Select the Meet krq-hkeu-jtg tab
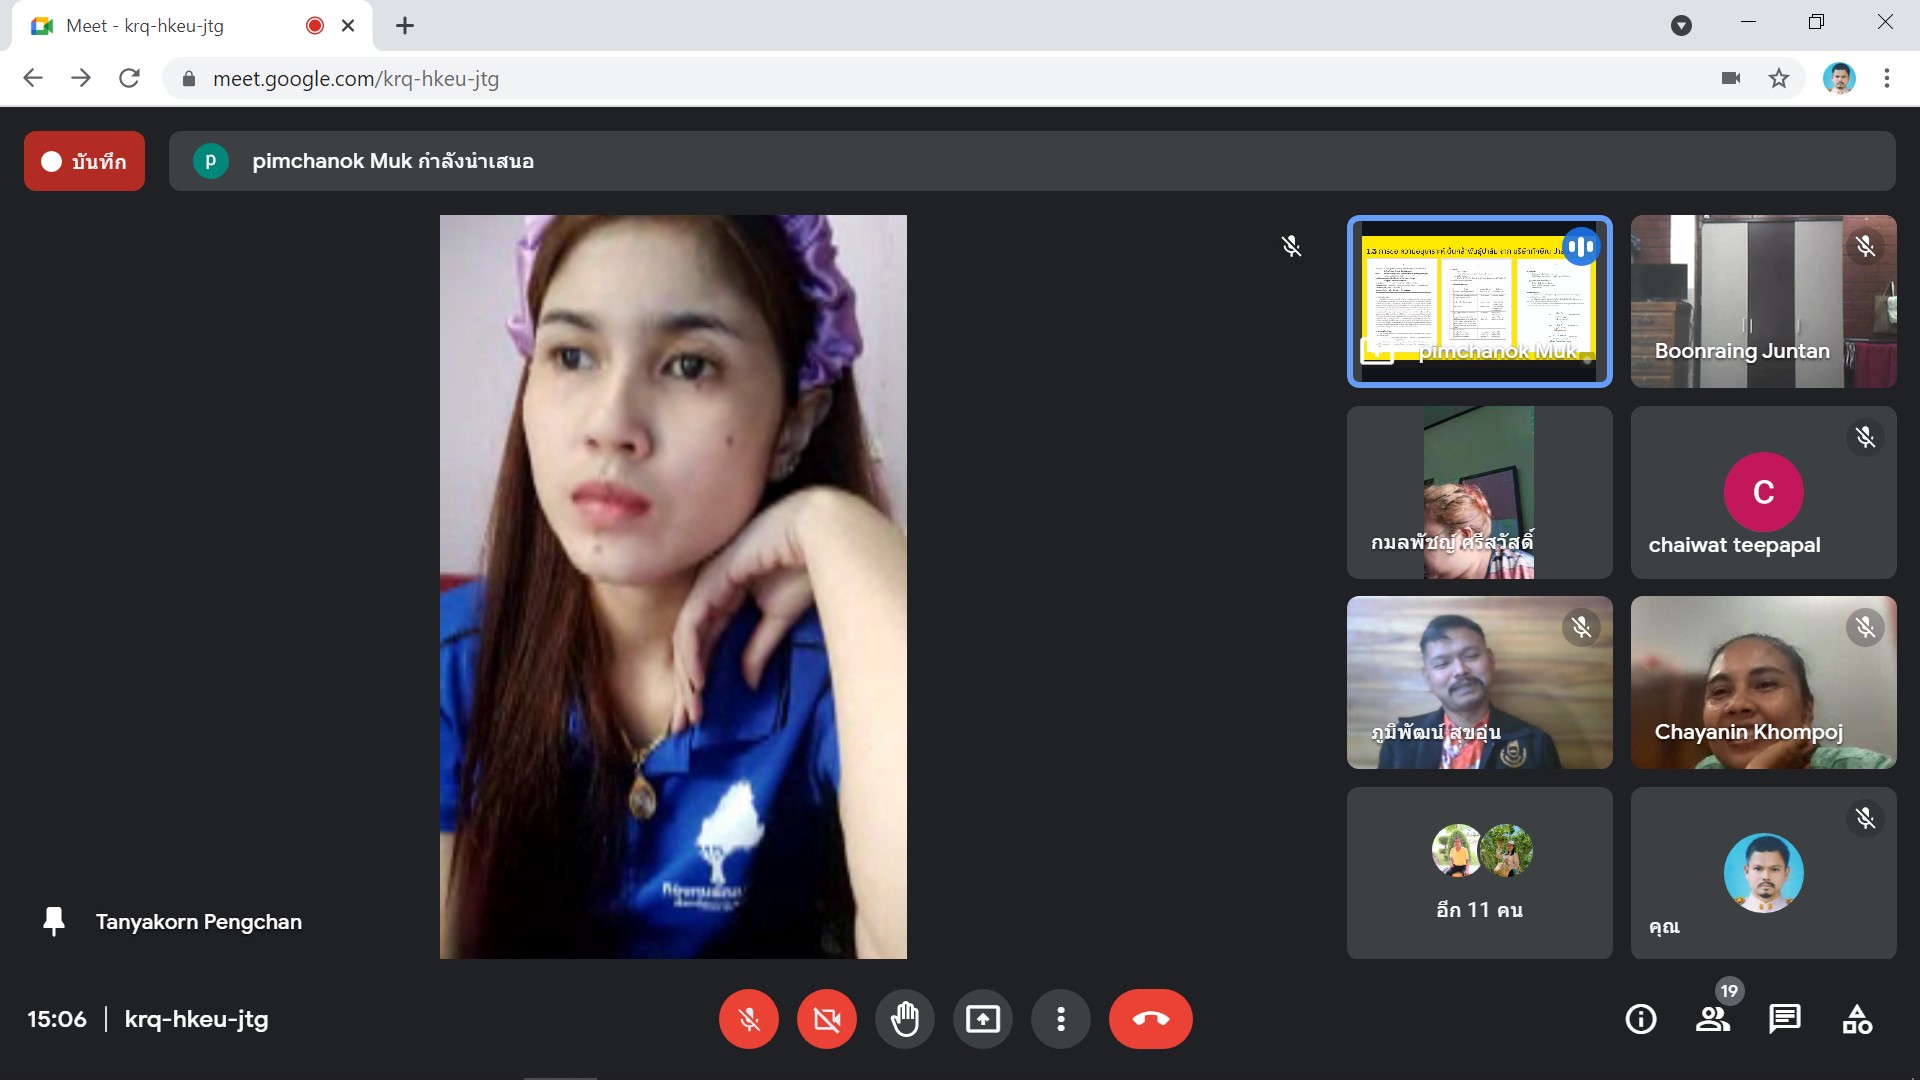Viewport: 1920px width, 1080px height. [x=145, y=26]
